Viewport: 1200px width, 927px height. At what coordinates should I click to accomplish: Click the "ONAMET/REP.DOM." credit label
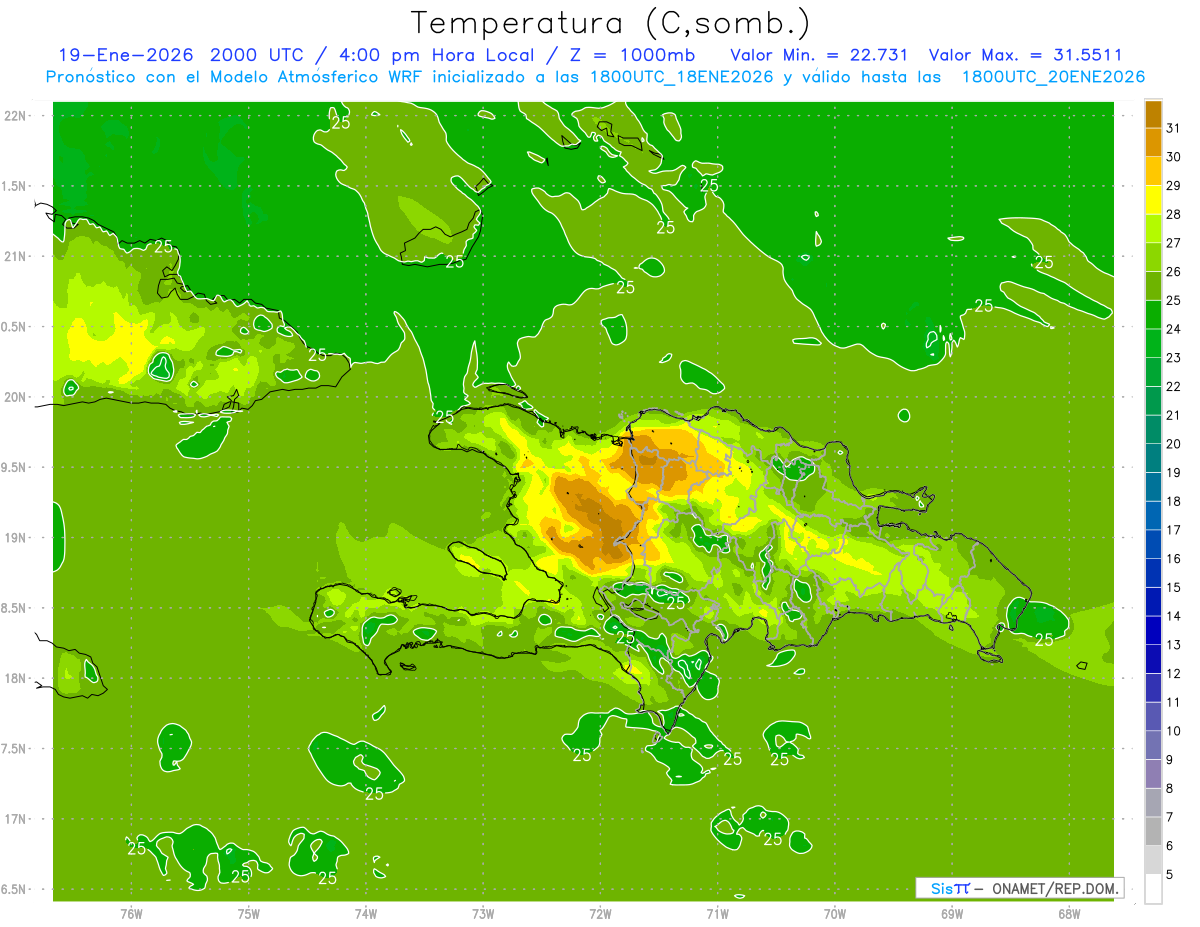(x=1054, y=888)
